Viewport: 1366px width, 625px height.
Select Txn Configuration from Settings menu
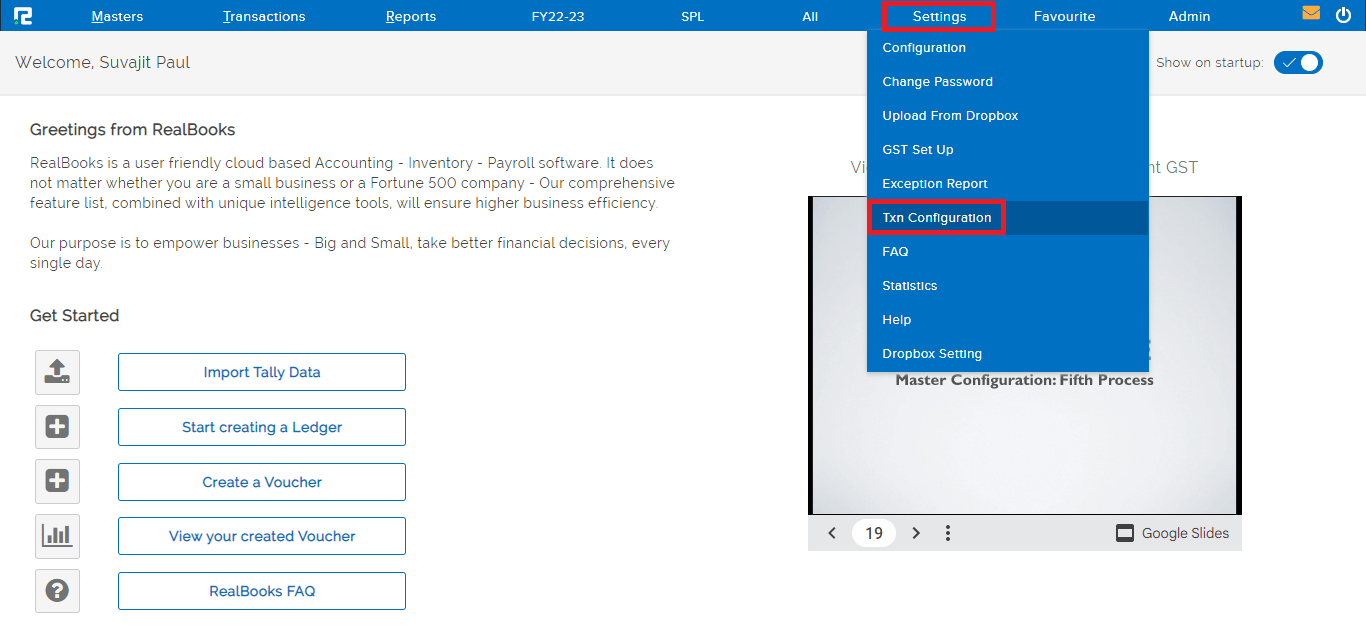(937, 218)
